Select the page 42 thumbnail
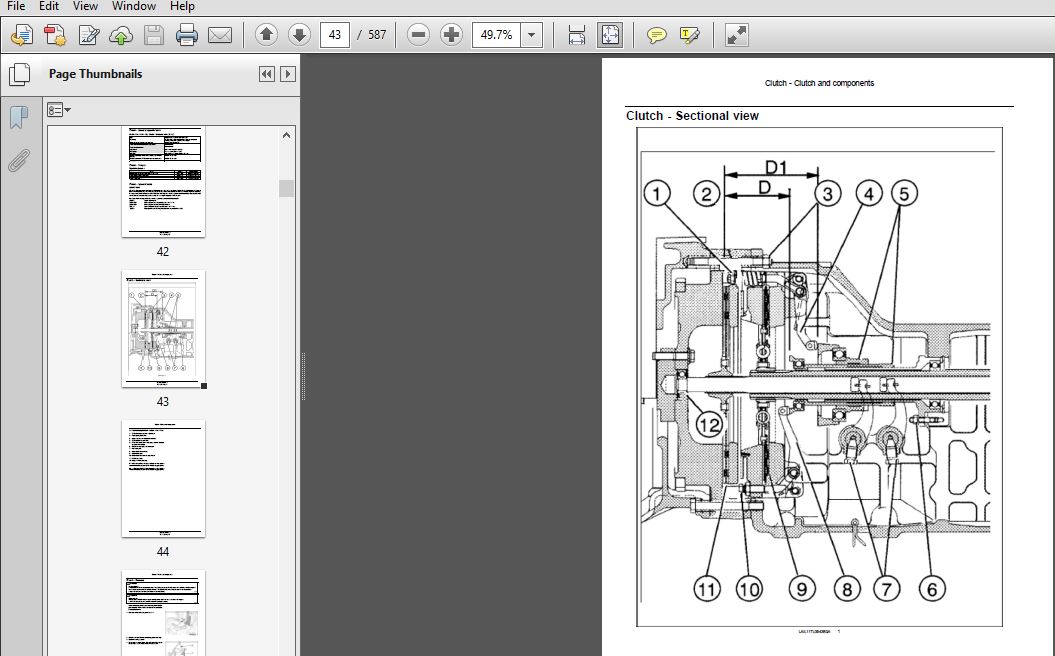Image resolution: width=1055 pixels, height=656 pixels. coord(163,182)
